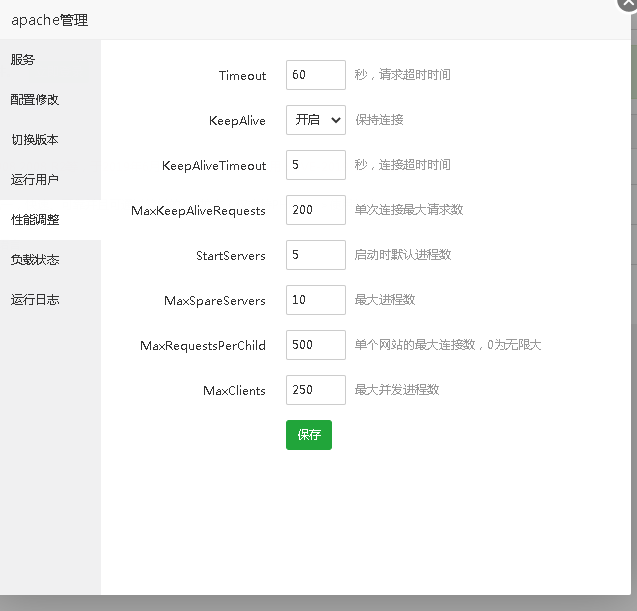The height and width of the screenshot is (611, 637).
Task: Click the StartServers label
Action: (231, 256)
